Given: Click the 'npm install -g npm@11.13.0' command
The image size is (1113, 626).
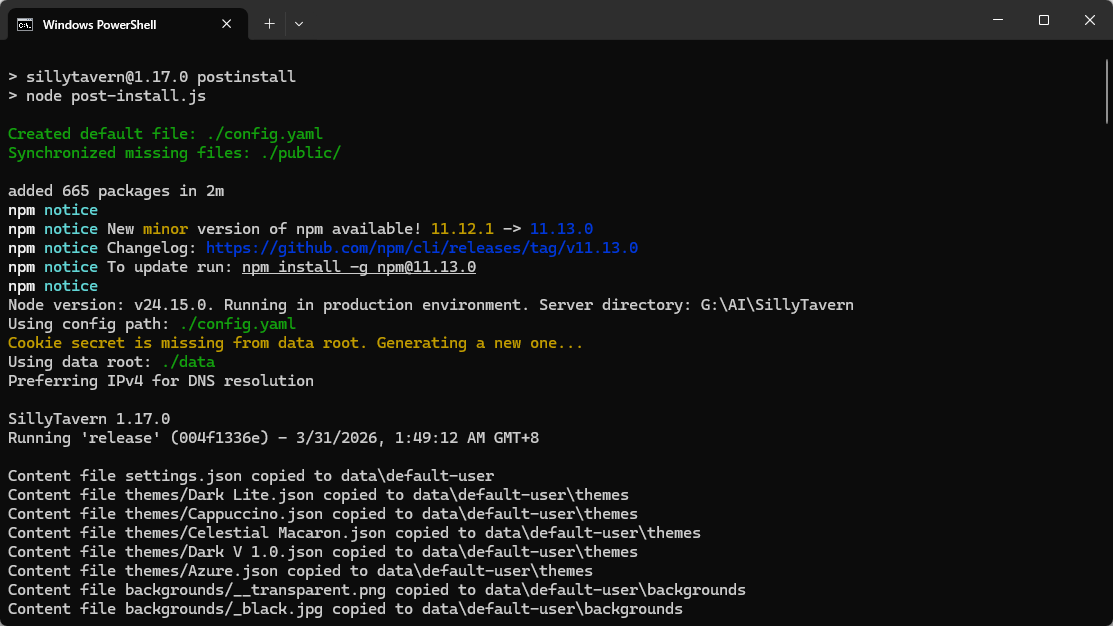Looking at the screenshot, I should [x=358, y=268].
